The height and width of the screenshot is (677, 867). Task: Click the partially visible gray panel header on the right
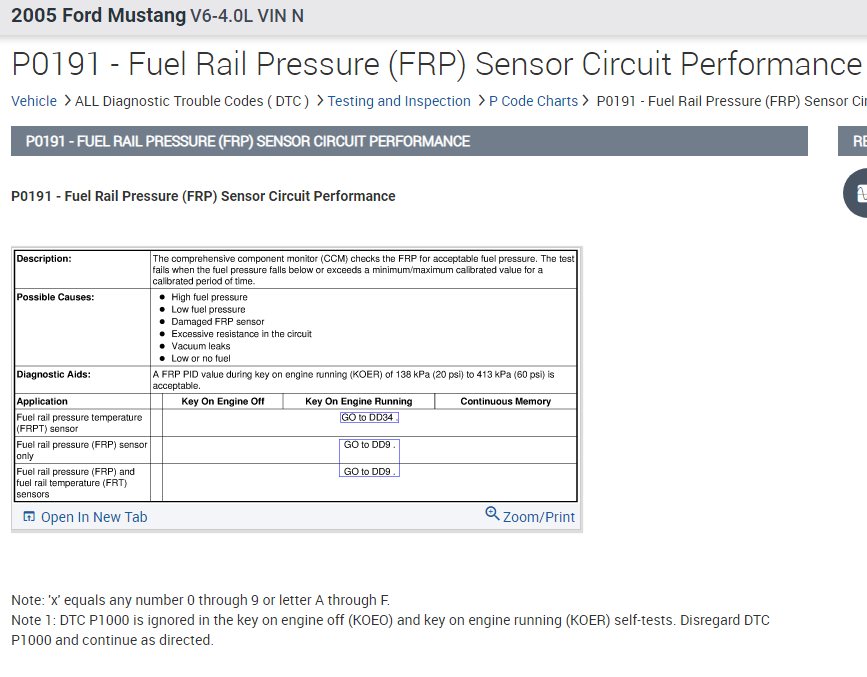coord(853,142)
